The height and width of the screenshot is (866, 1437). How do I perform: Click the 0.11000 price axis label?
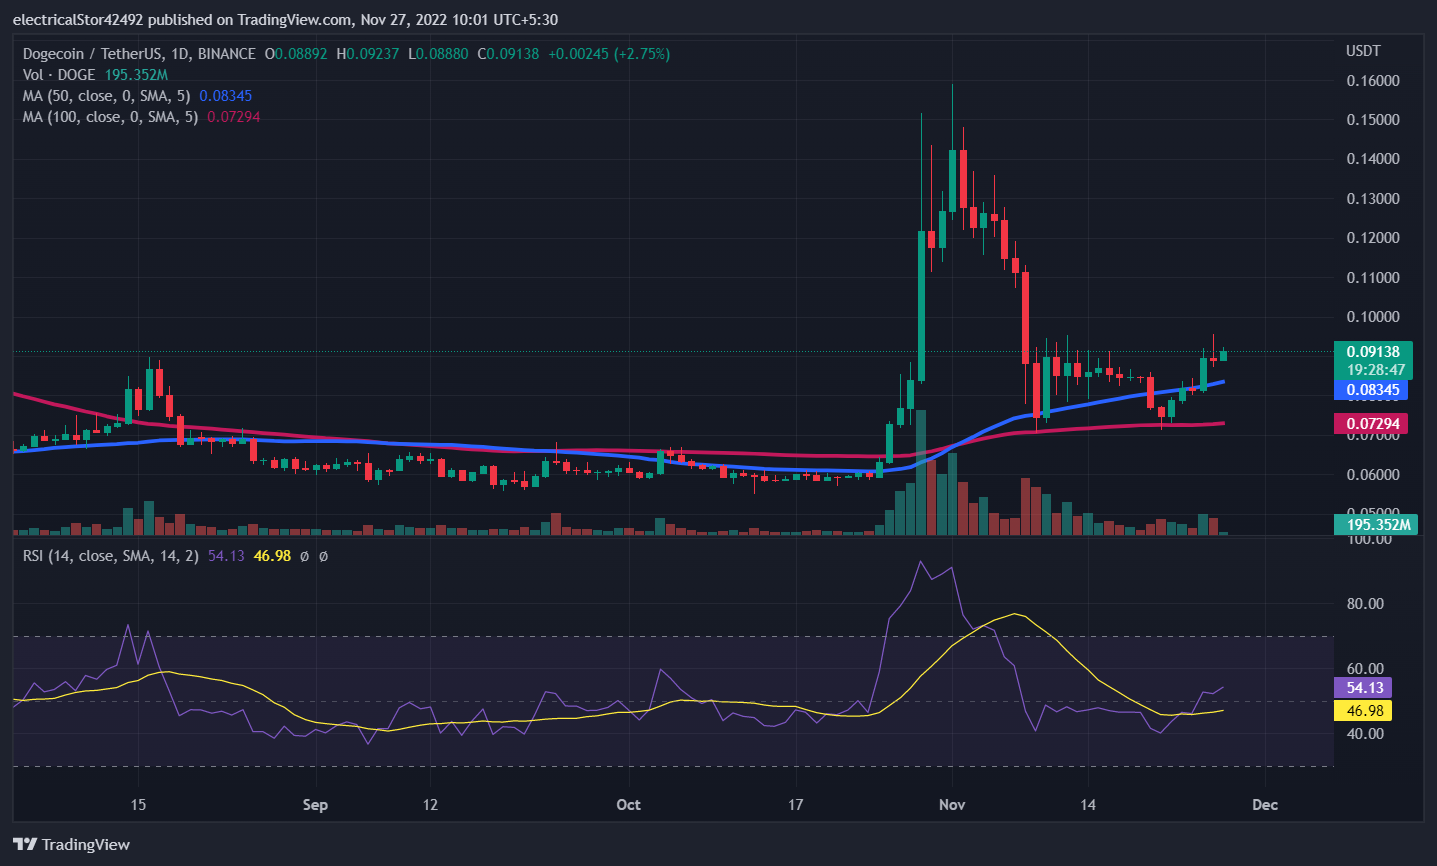click(1373, 278)
